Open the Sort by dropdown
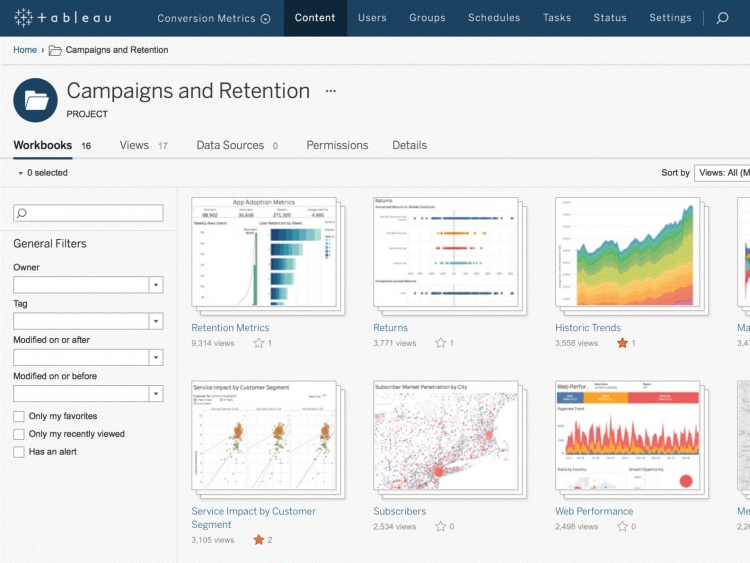 (721, 173)
